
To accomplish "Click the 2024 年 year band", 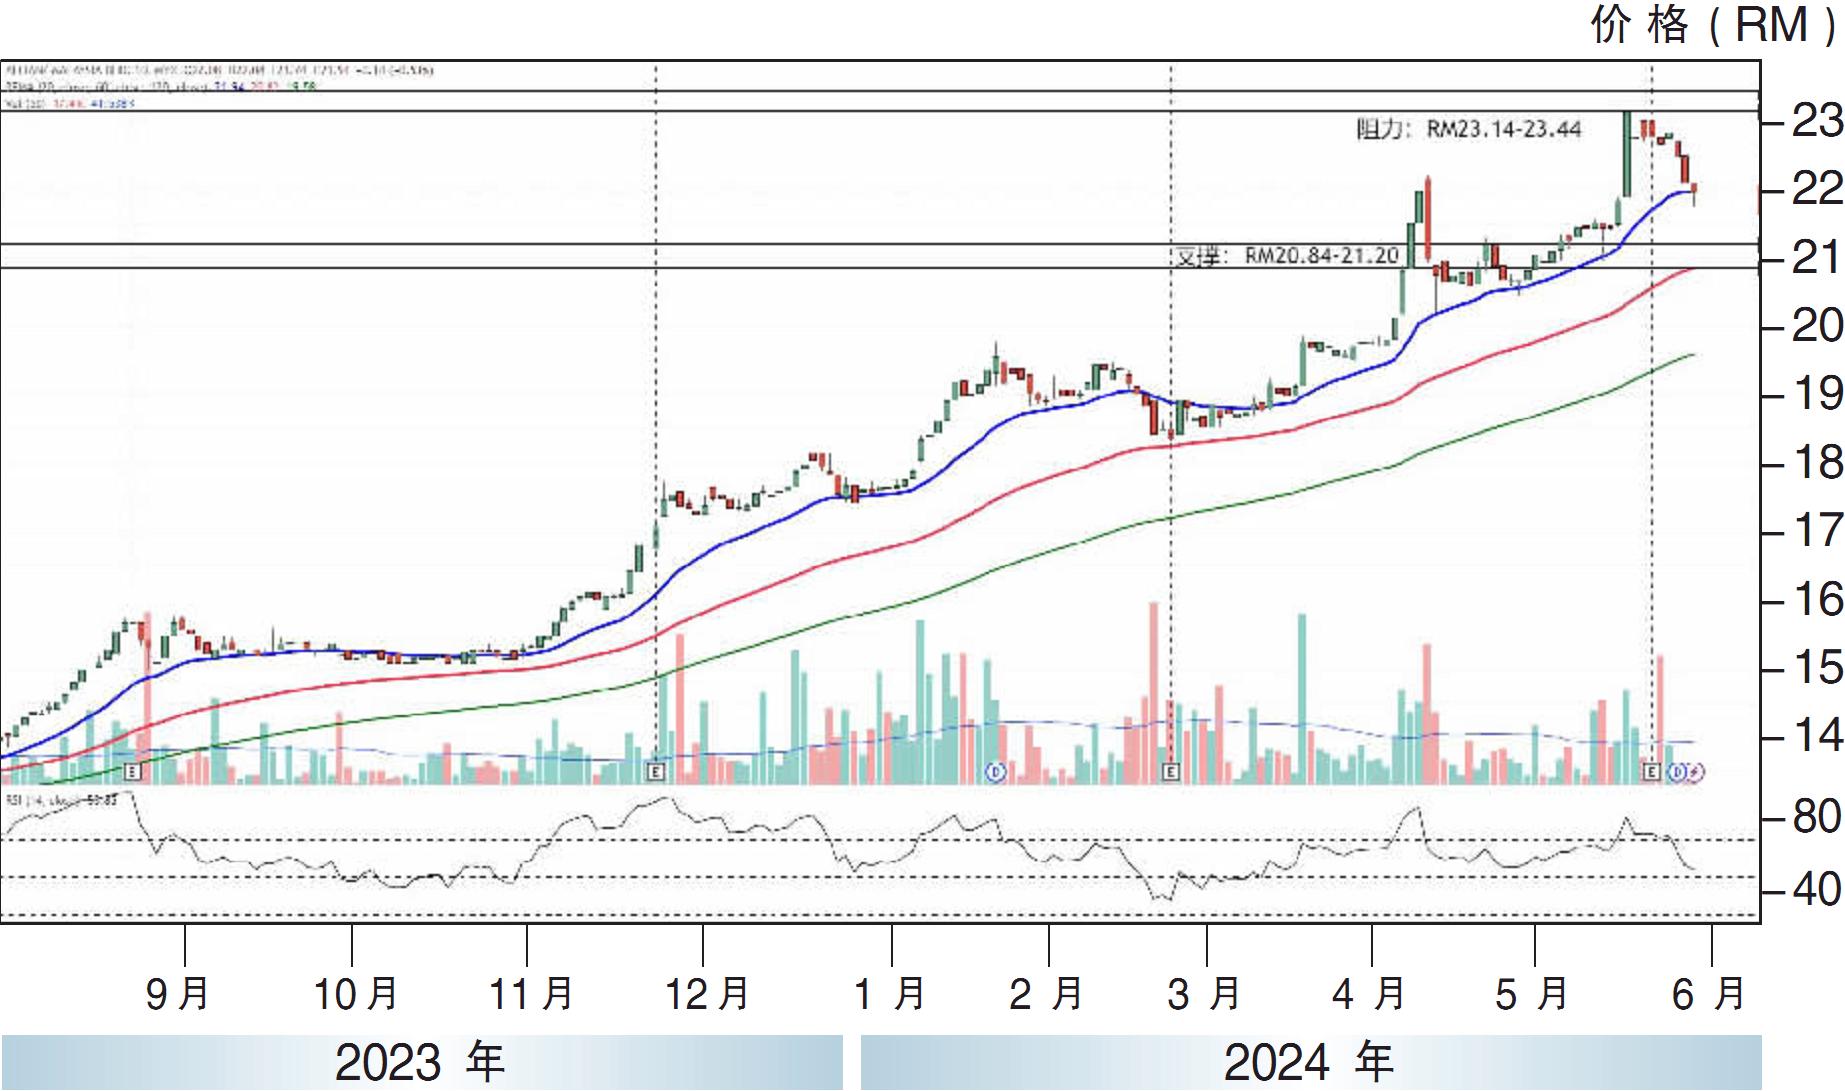I will (1311, 1063).
